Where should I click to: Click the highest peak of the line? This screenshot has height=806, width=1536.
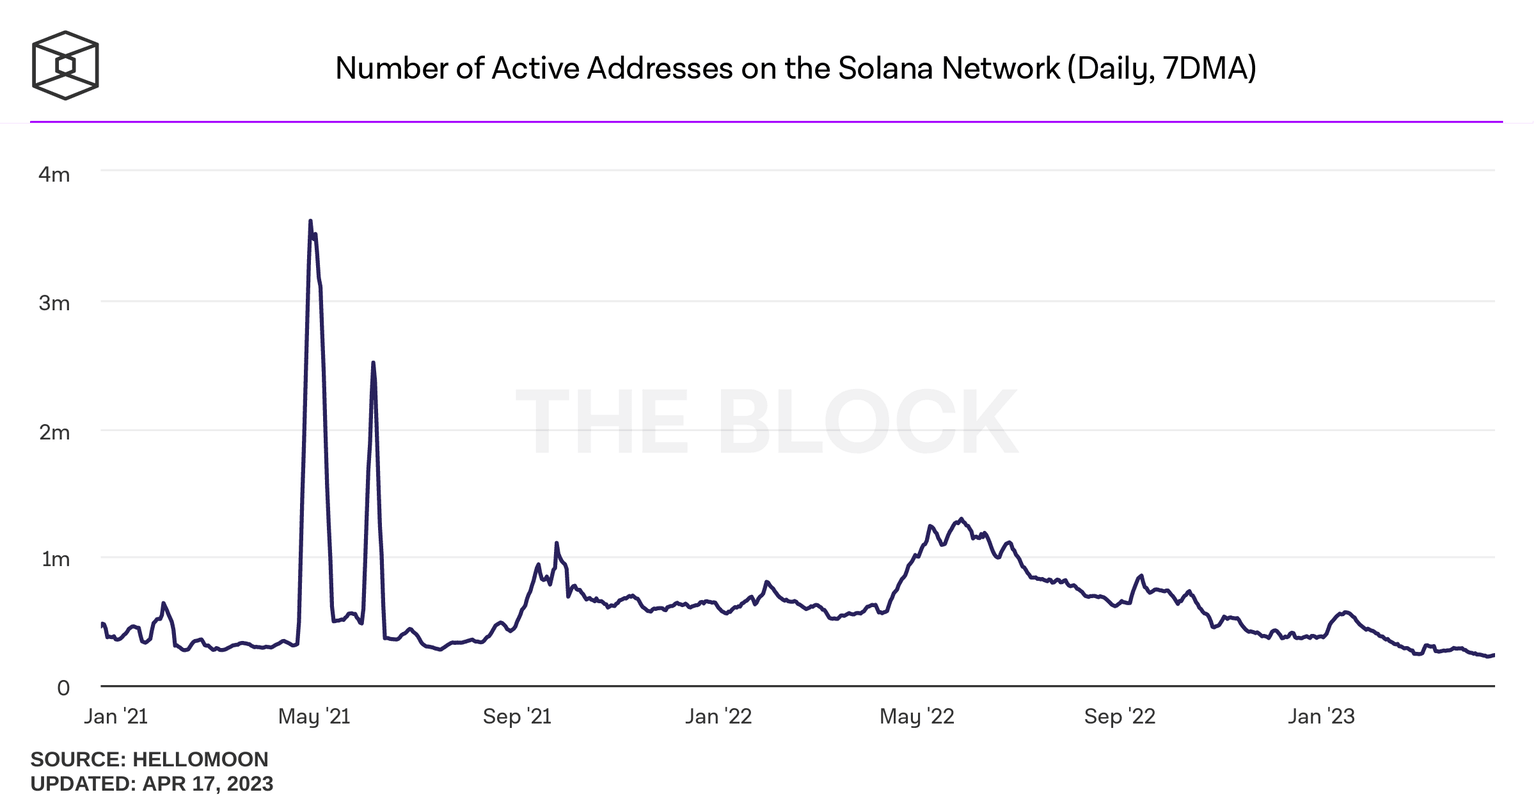[x=310, y=222]
